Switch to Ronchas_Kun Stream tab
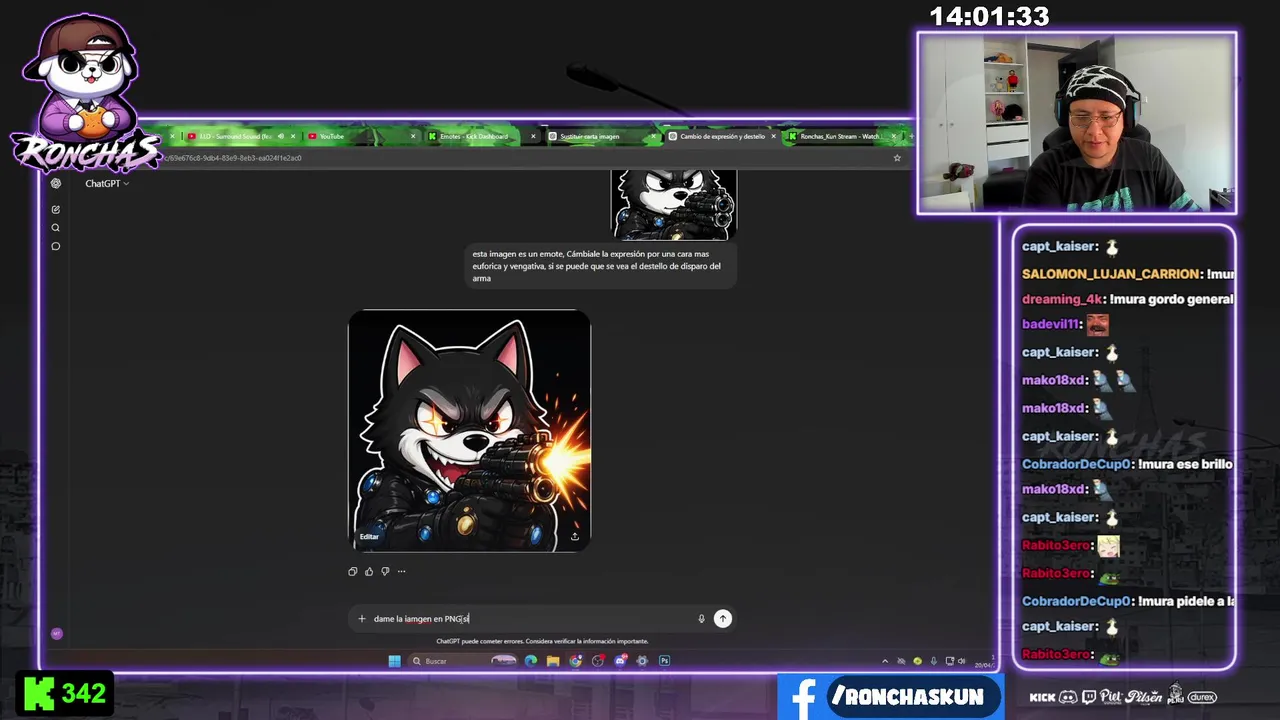 (x=841, y=136)
